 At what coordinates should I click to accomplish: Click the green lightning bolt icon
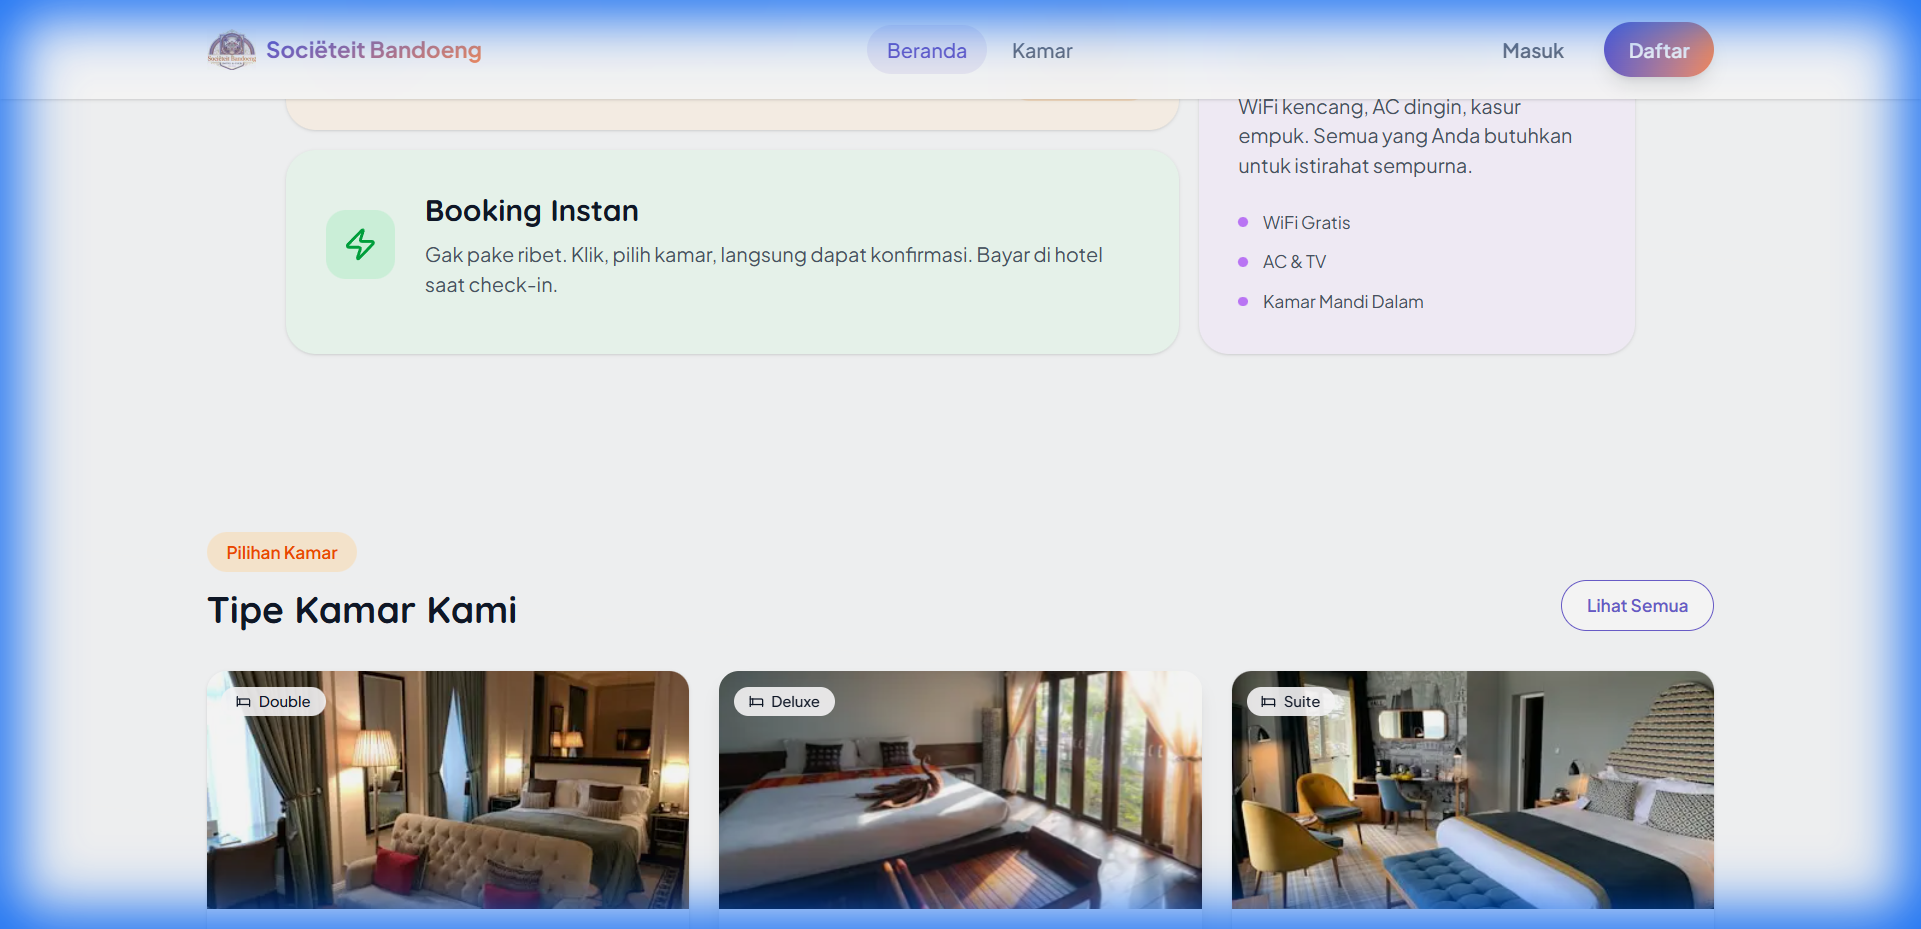click(360, 244)
